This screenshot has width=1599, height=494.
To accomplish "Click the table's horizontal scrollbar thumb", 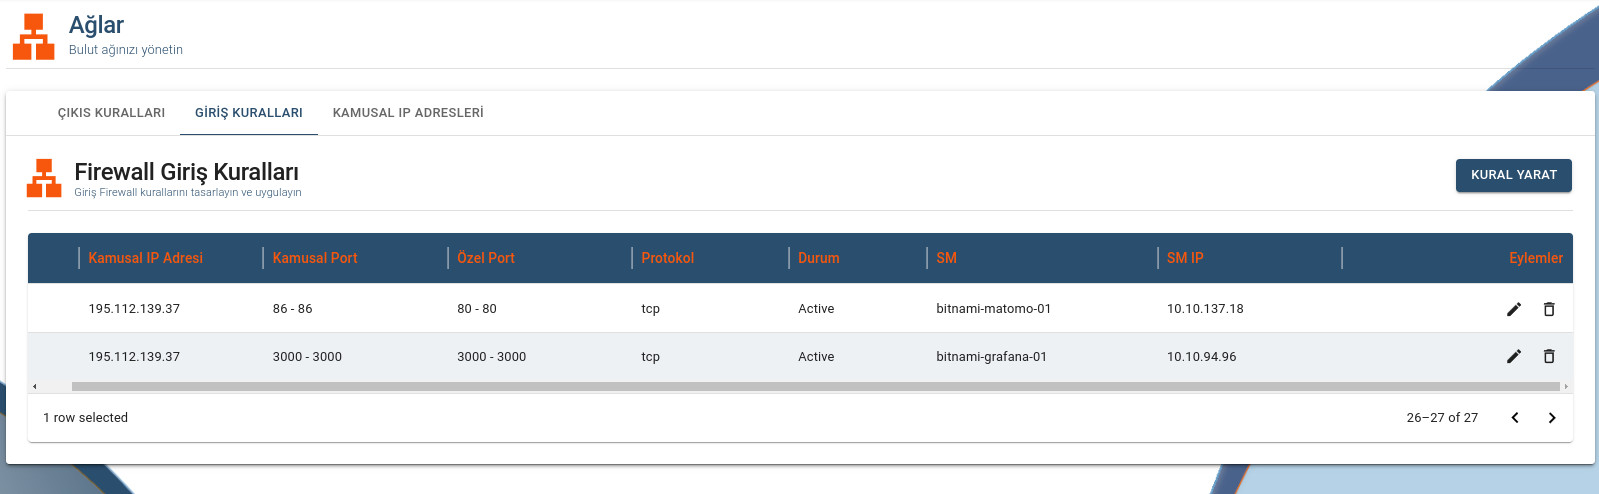I will point(816,386).
